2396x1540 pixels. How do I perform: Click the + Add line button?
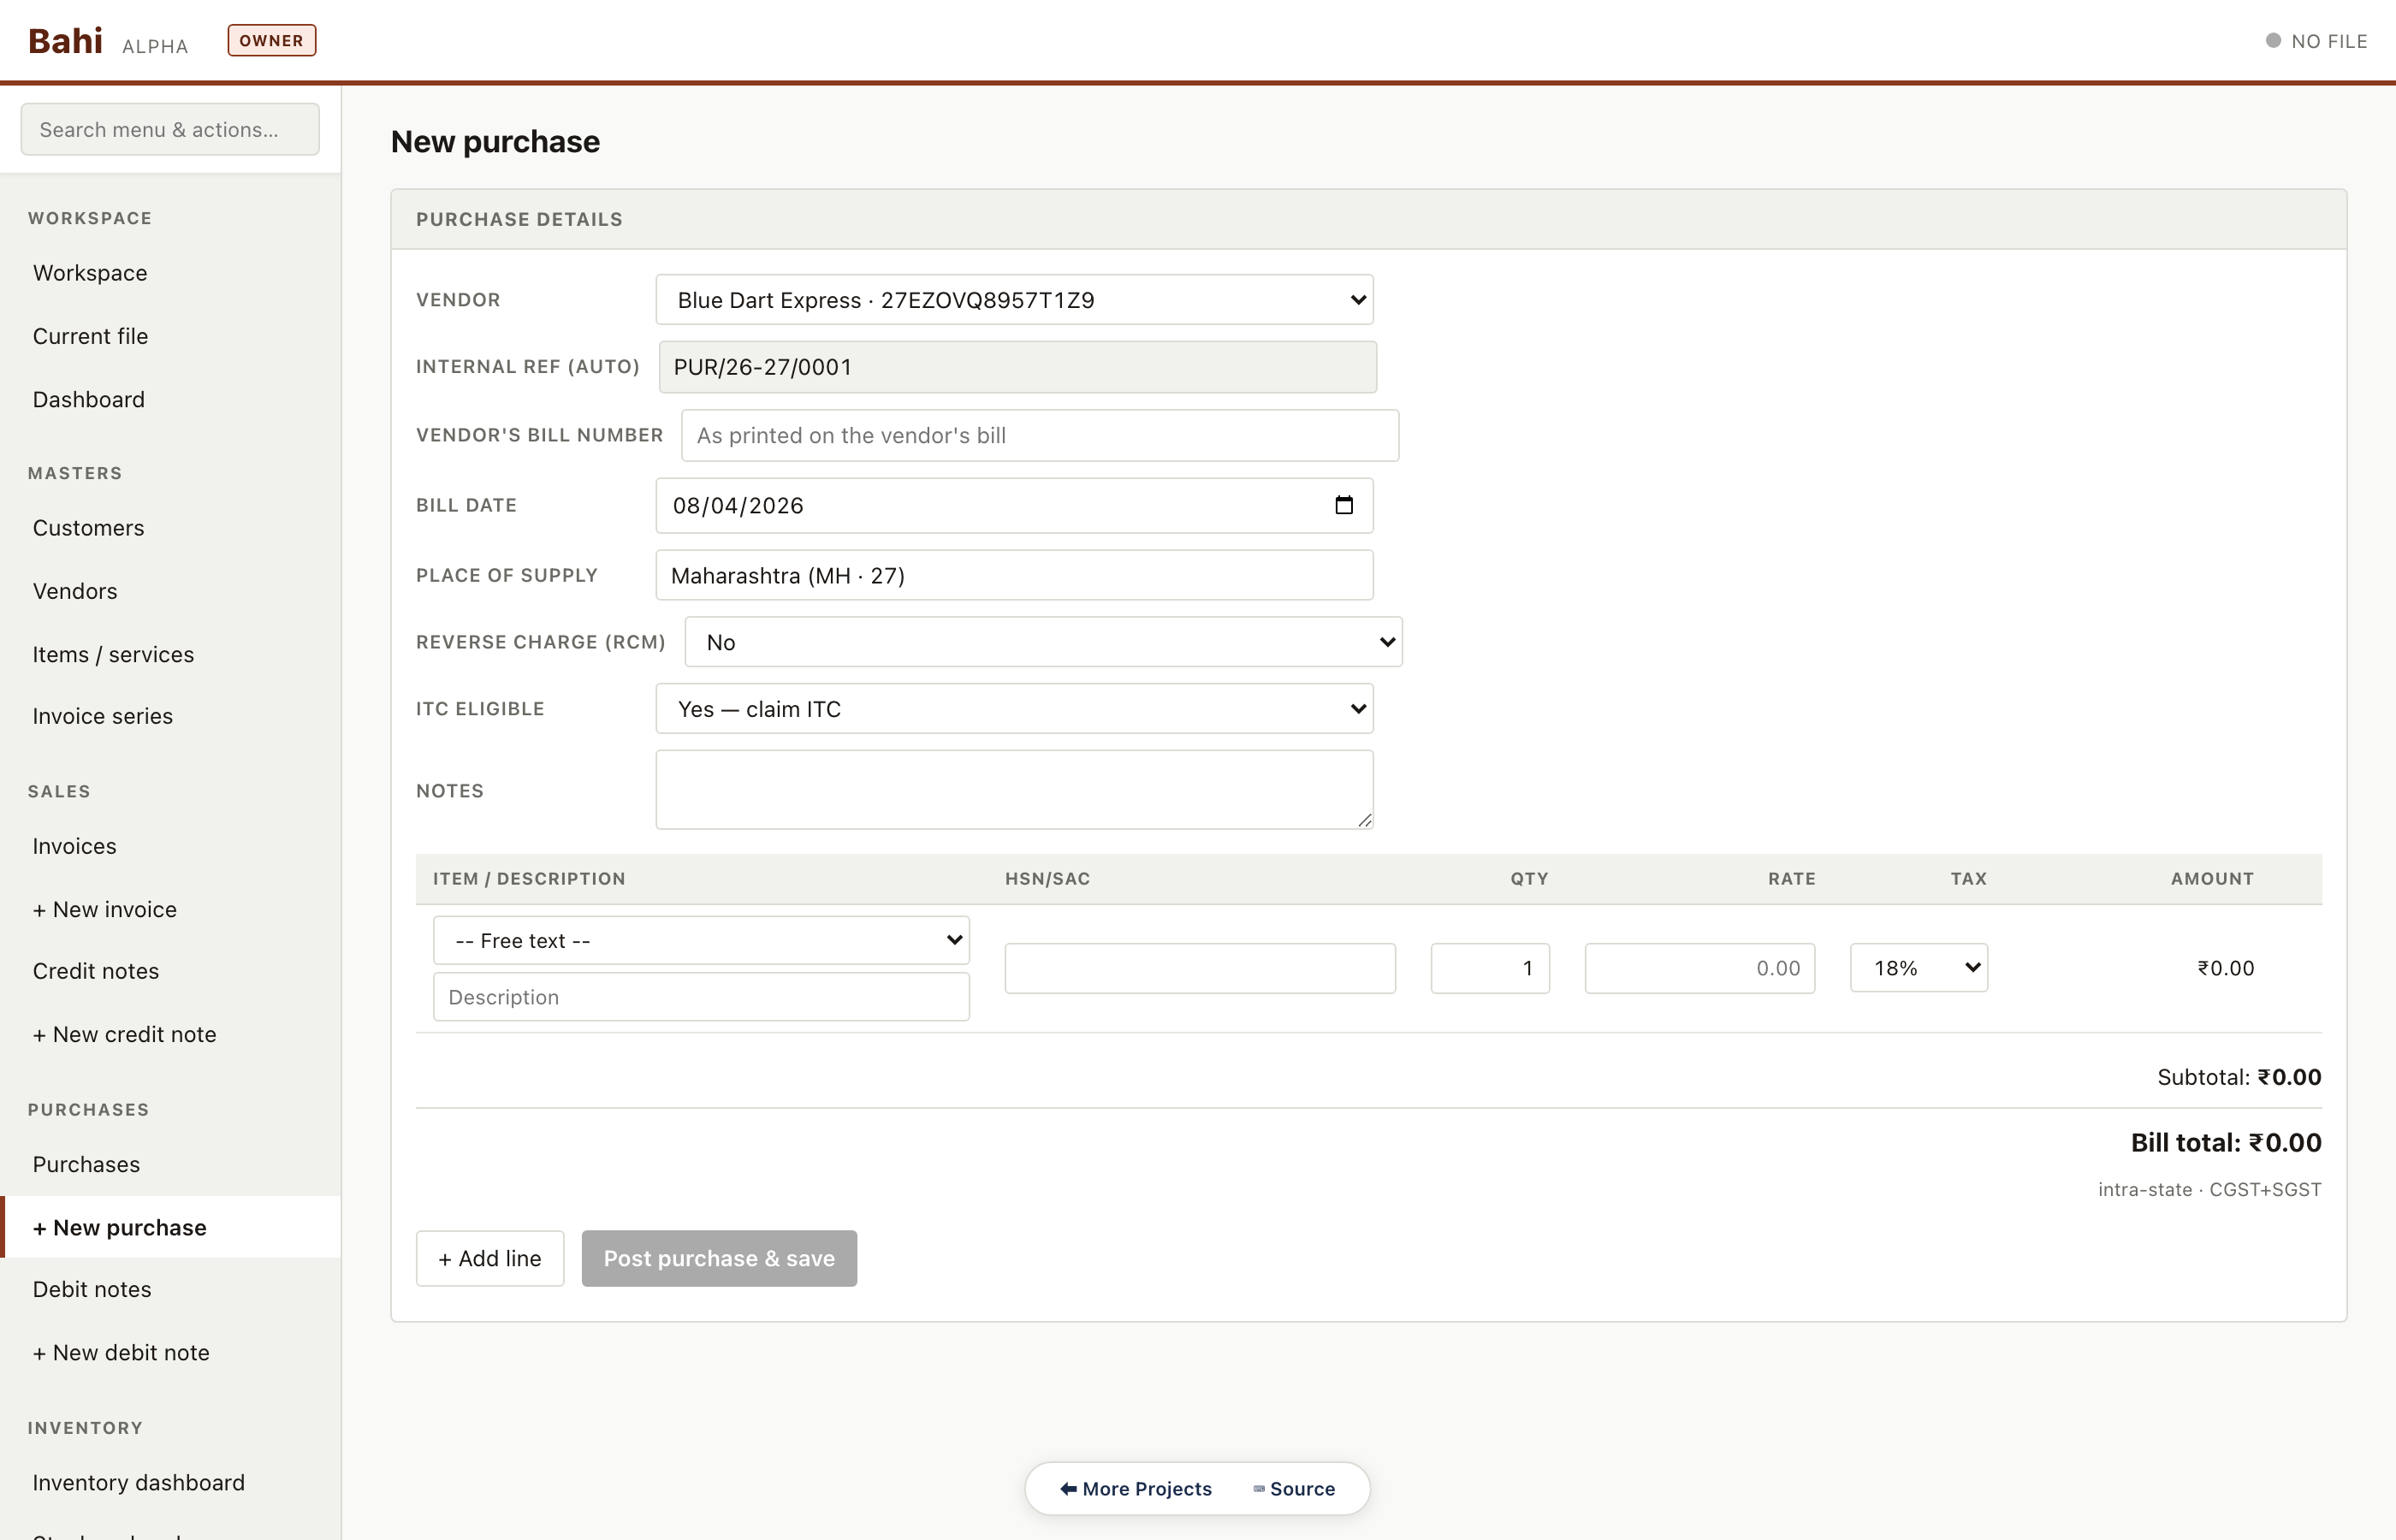(x=489, y=1258)
